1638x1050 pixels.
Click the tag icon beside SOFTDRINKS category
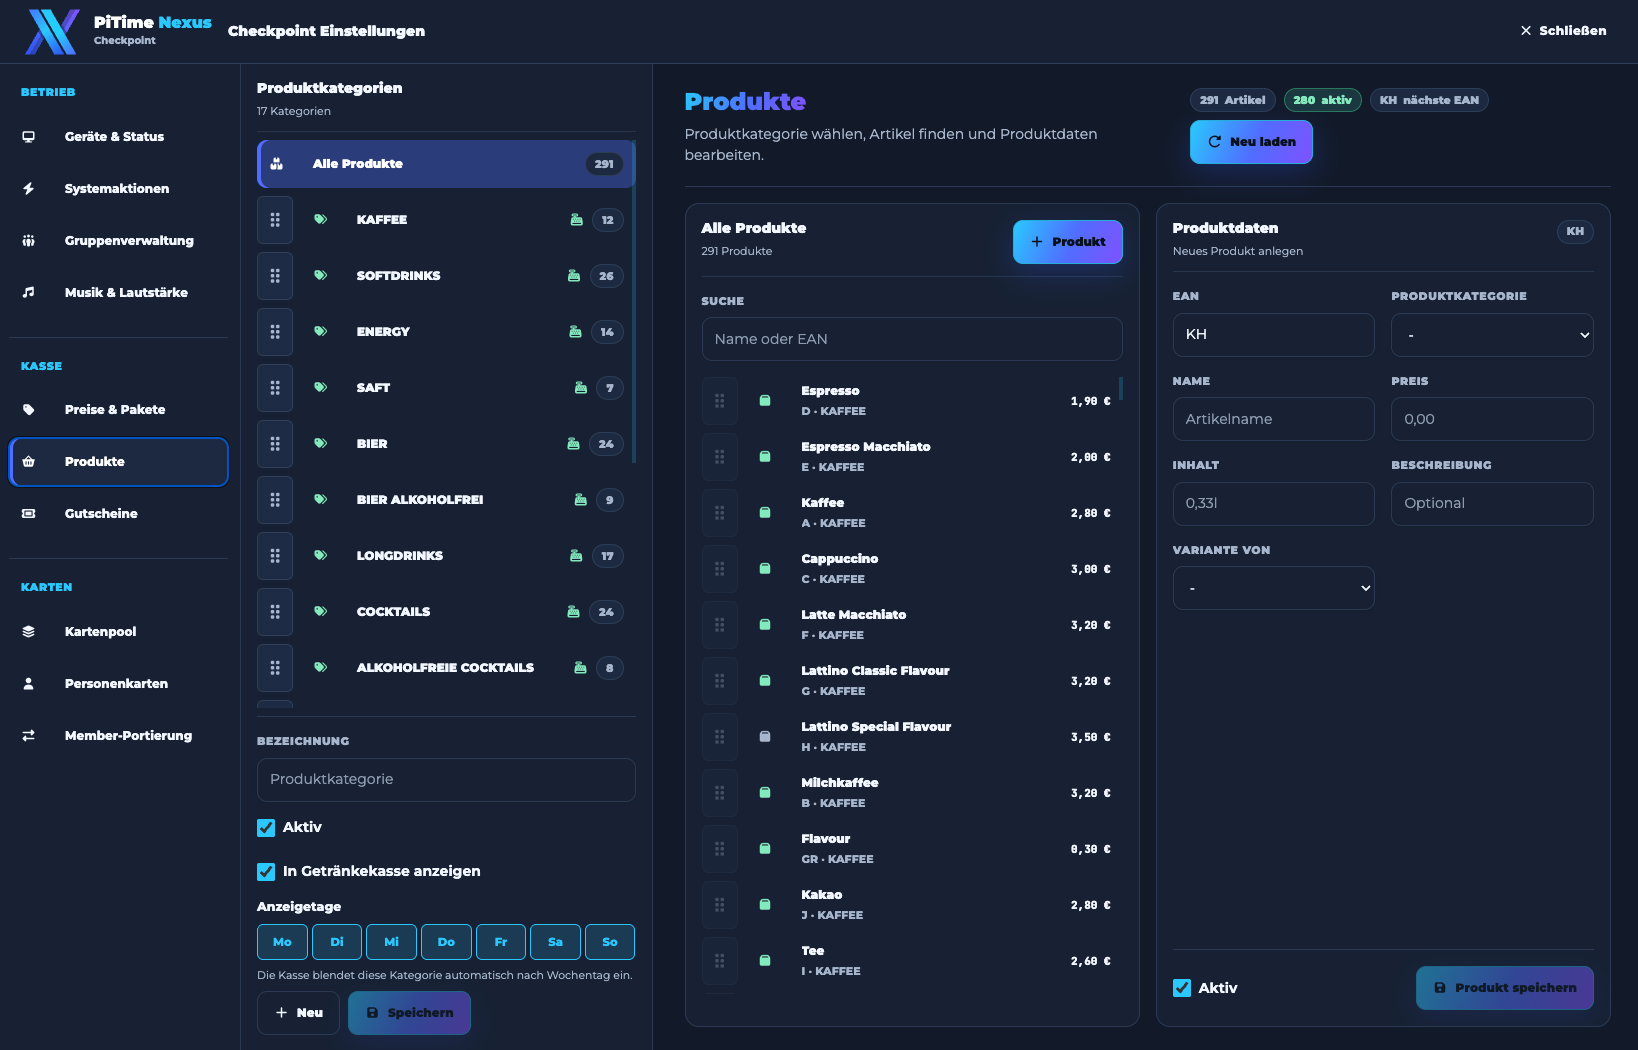click(321, 276)
